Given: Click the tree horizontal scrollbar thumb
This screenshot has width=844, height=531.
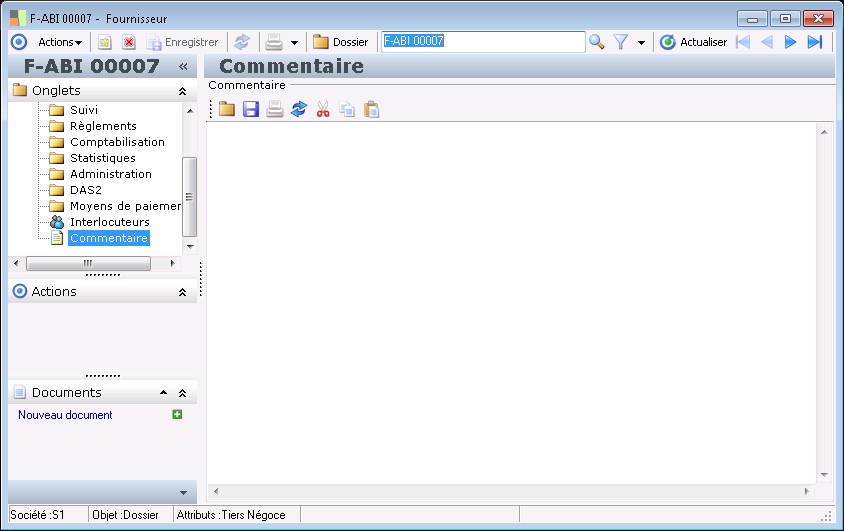Looking at the screenshot, I should (x=88, y=263).
